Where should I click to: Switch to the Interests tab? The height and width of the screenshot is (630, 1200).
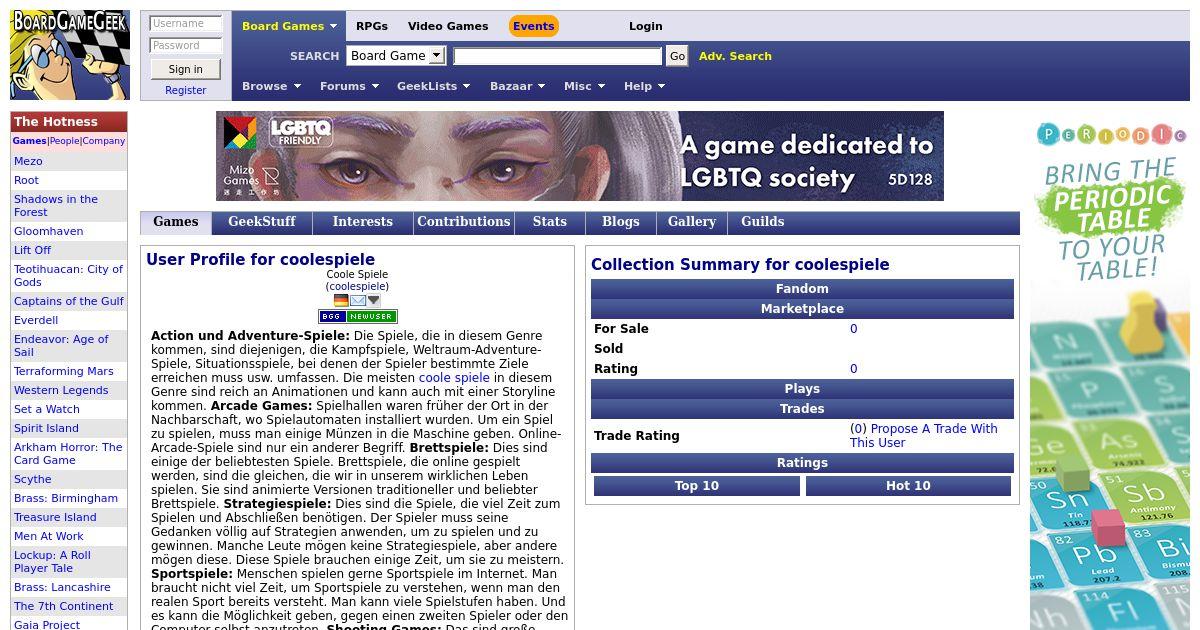362,222
